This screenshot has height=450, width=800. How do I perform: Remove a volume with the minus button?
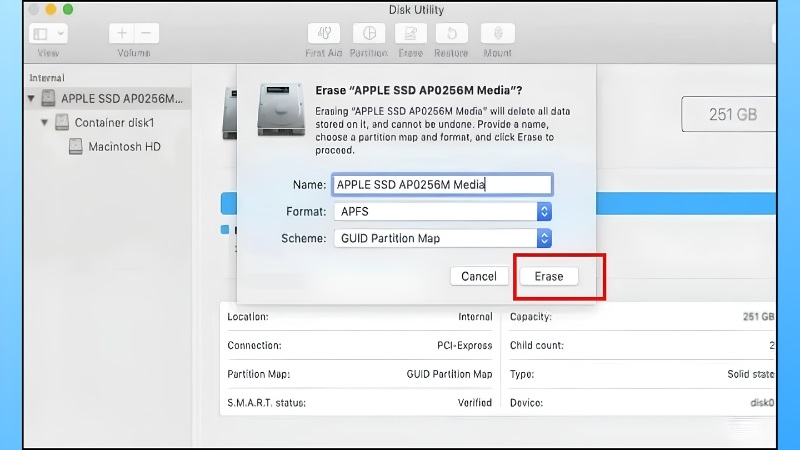[x=146, y=34]
